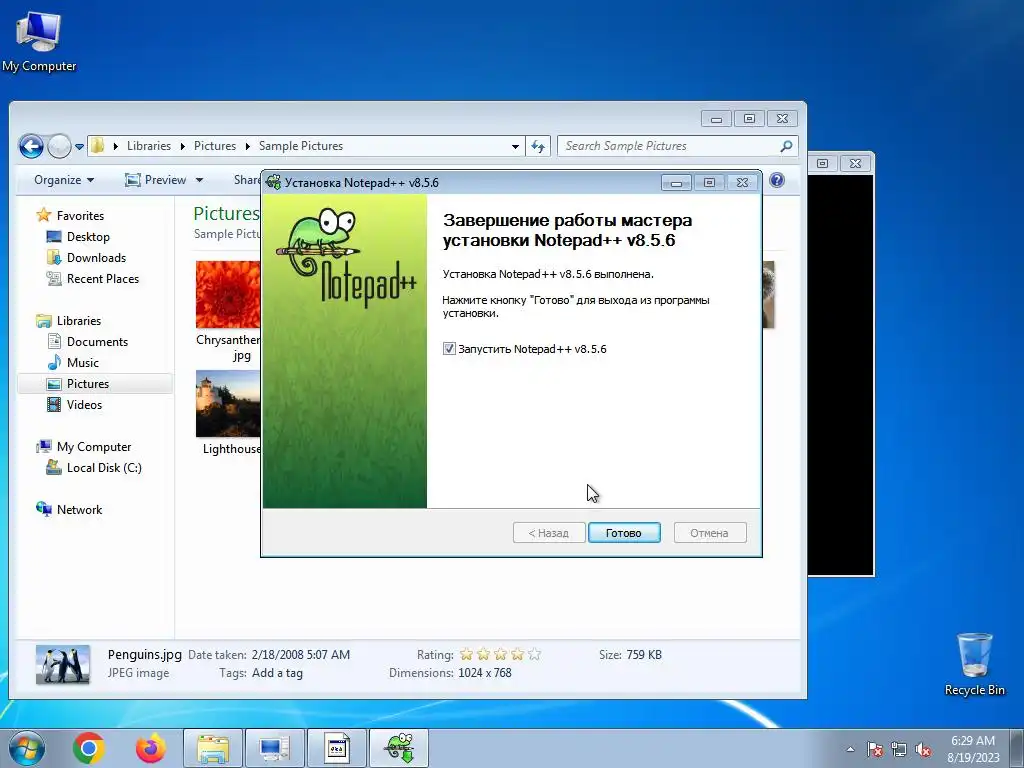Click Action Center flag tray icon

(x=875, y=749)
